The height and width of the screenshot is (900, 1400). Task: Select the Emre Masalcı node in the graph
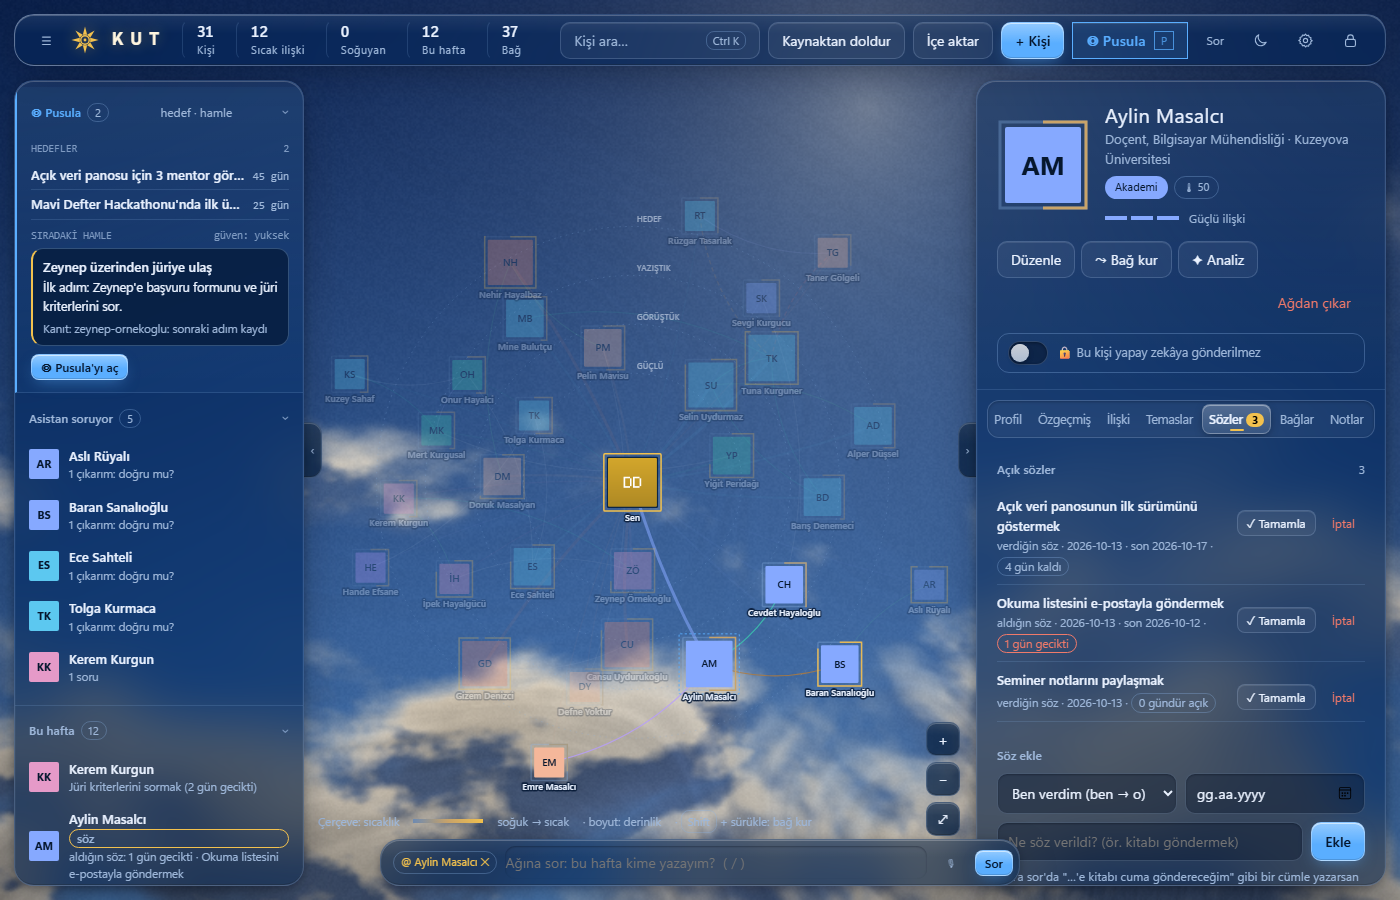tap(549, 762)
